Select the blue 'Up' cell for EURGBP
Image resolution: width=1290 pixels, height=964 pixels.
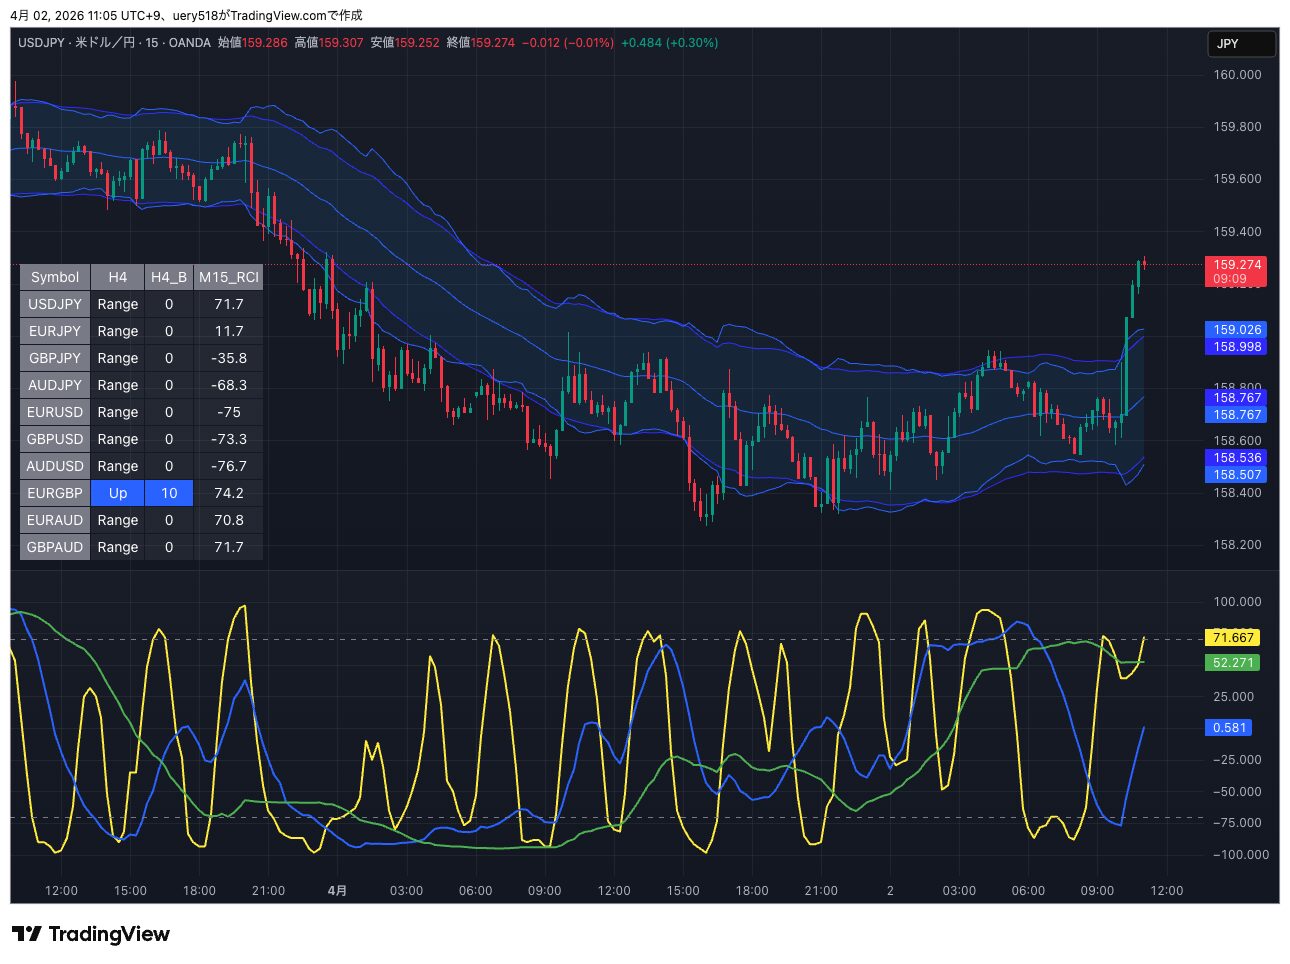(x=118, y=493)
